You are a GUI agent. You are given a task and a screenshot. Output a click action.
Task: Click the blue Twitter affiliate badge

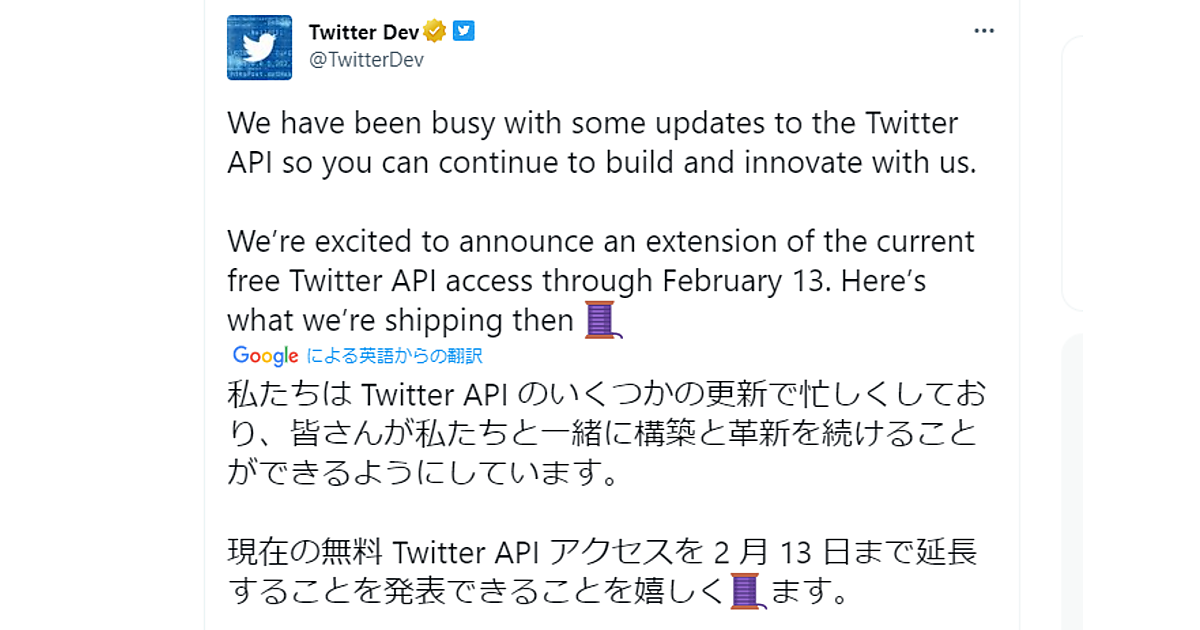tap(463, 31)
